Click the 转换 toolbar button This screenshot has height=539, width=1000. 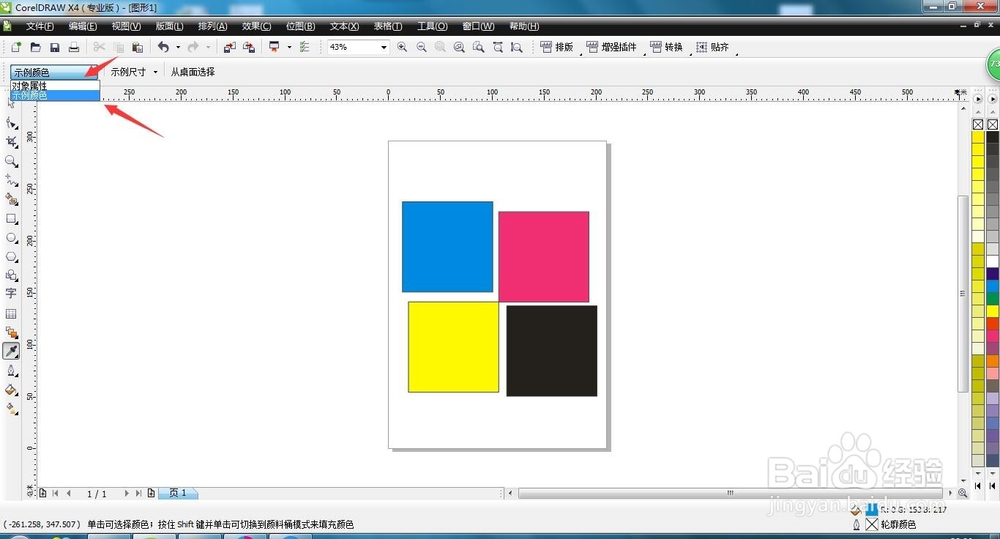coord(666,47)
